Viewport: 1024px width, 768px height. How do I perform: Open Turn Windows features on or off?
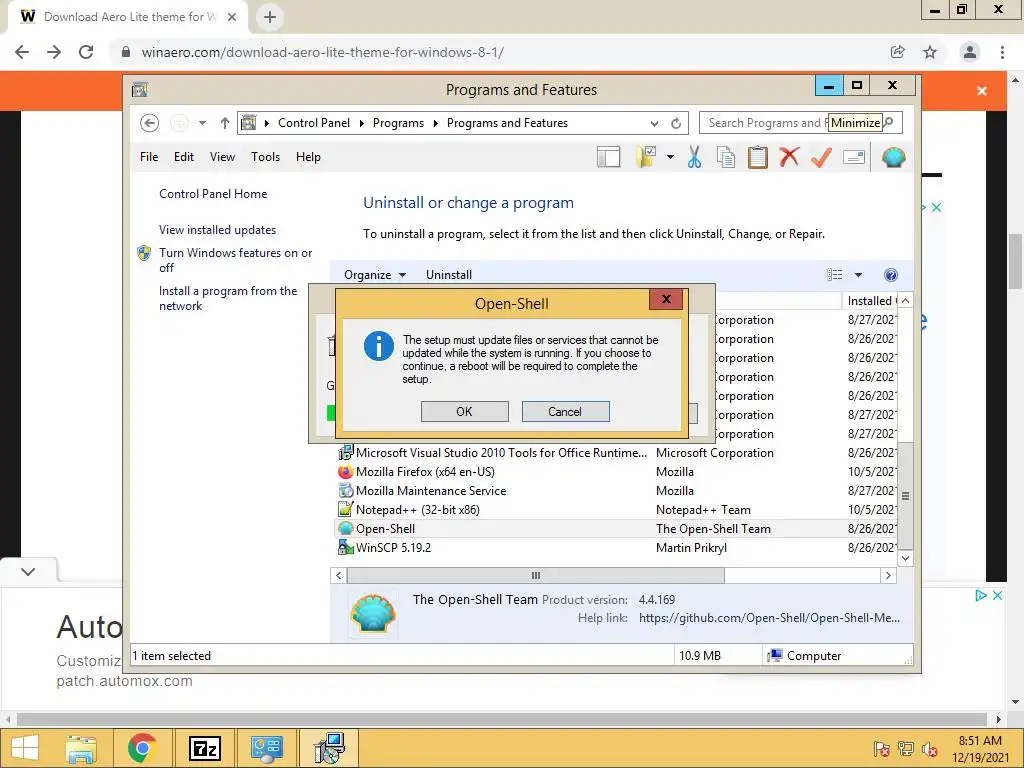[235, 260]
